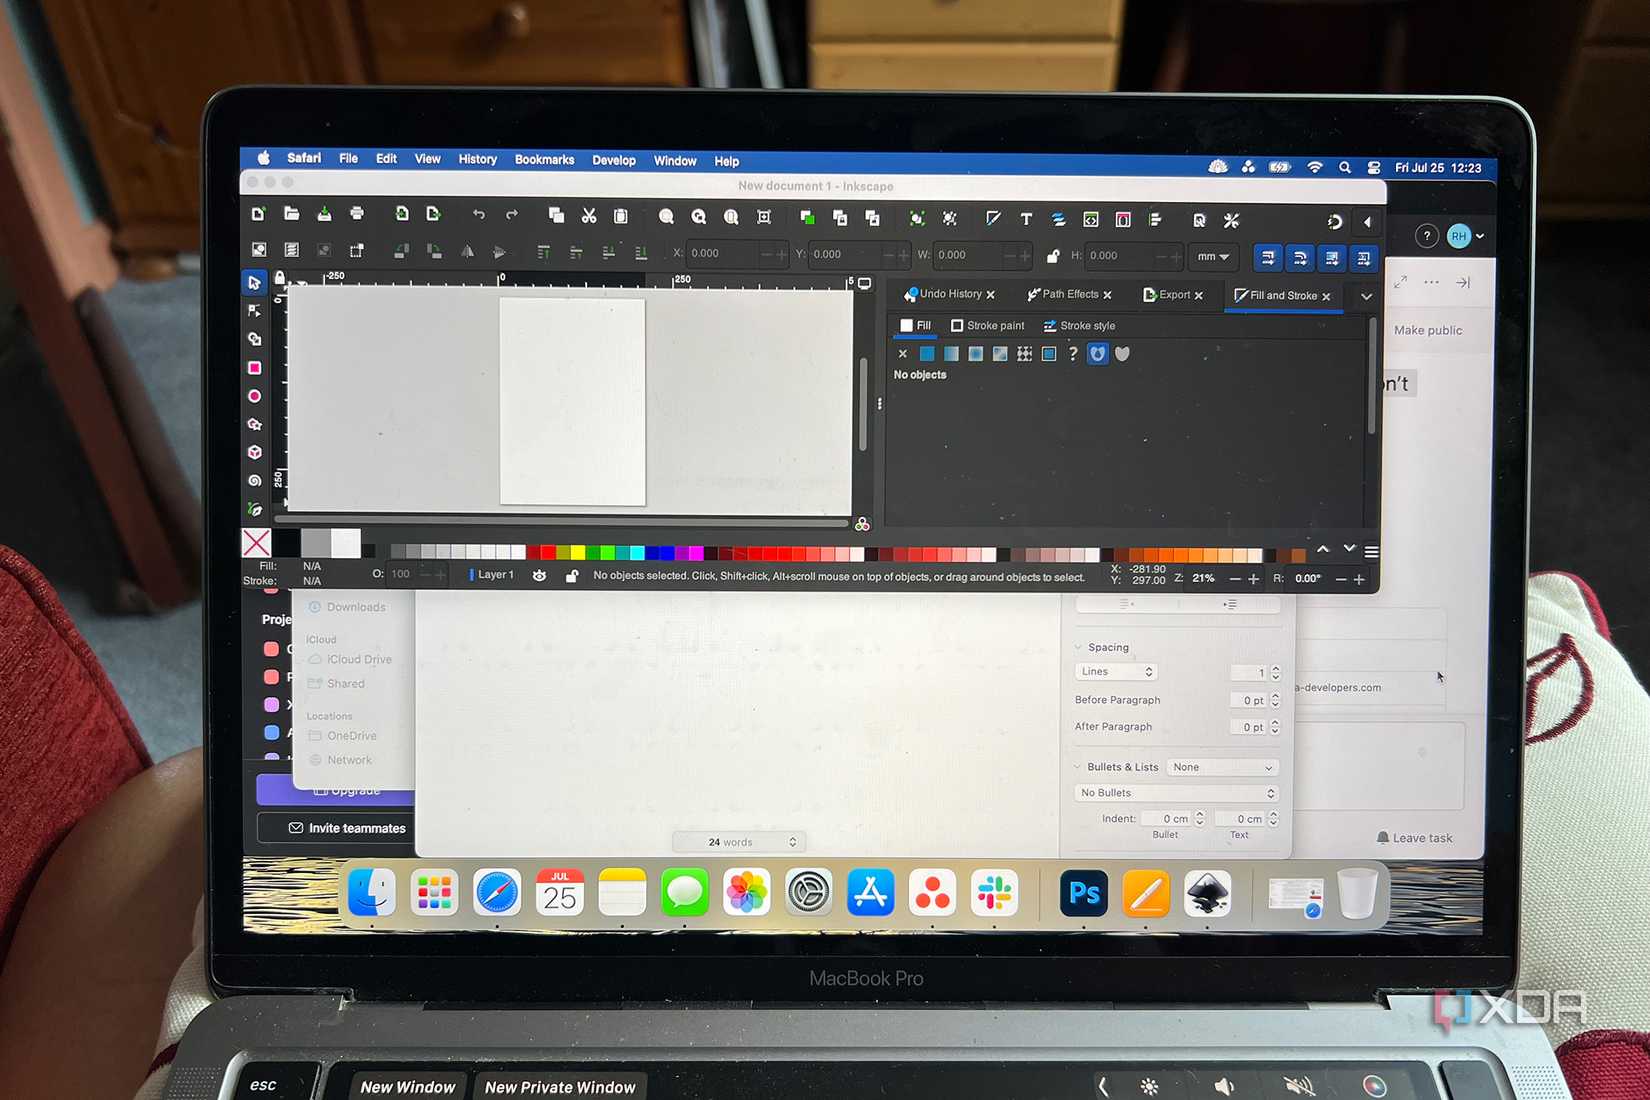Click Downloads in the sidebar list
This screenshot has height=1100, width=1650.
point(347,607)
